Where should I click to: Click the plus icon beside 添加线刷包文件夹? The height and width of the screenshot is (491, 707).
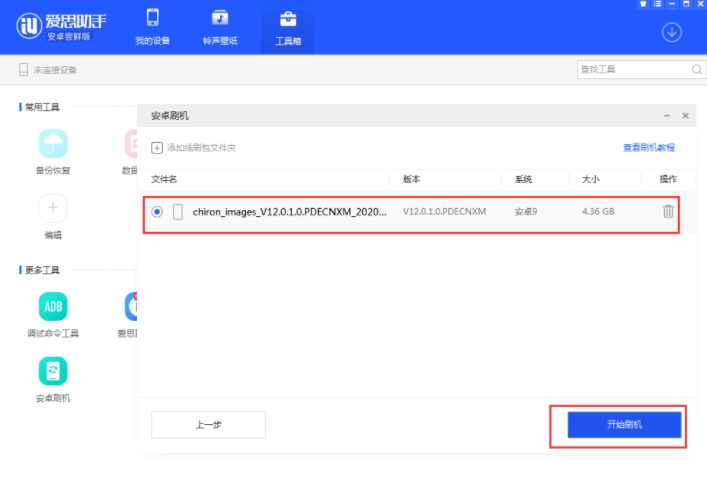pos(157,148)
